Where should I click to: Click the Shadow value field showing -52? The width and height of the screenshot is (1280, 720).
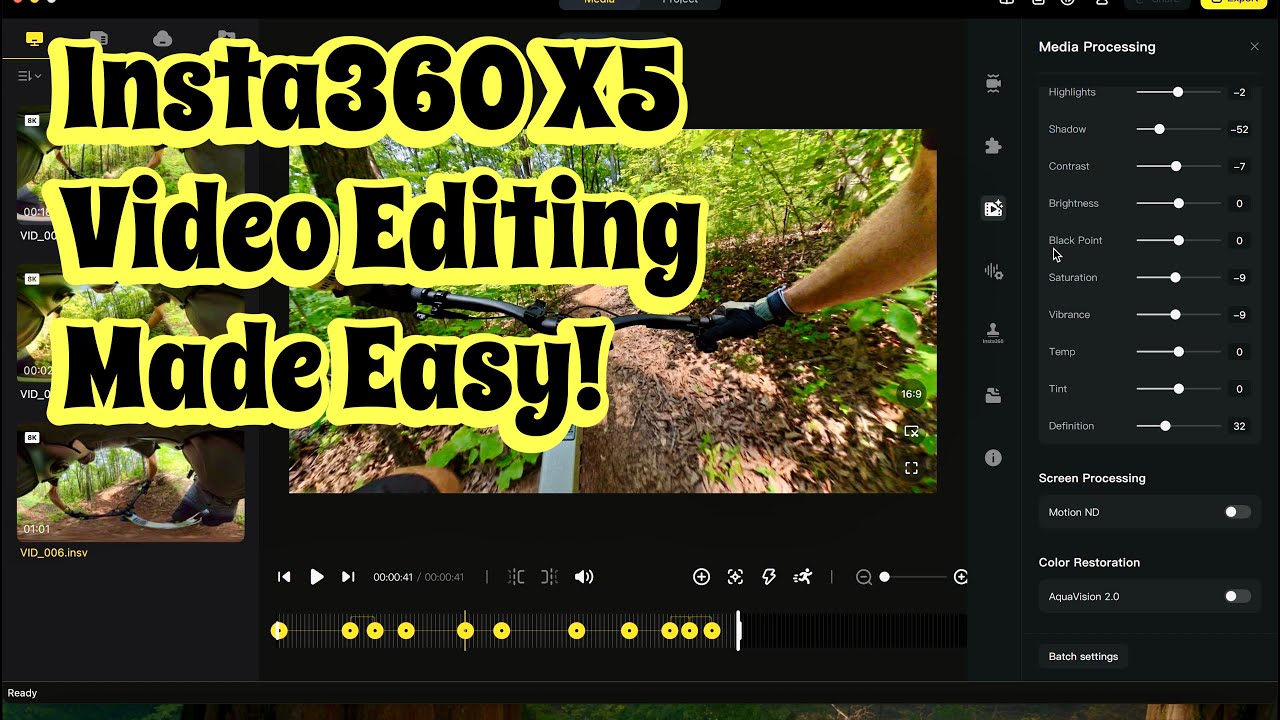[1239, 129]
